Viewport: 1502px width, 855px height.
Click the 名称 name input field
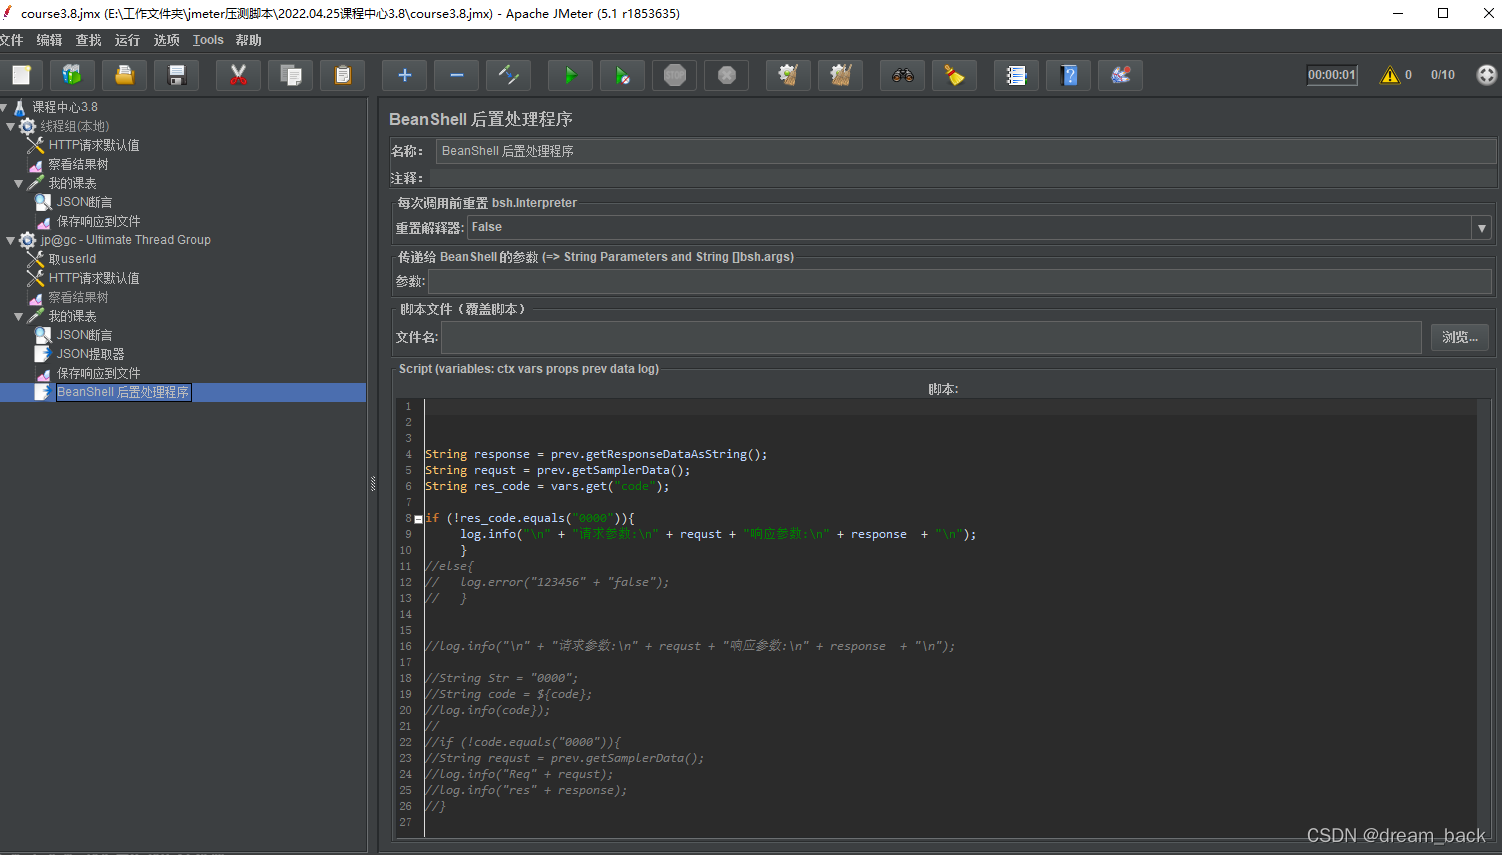(966, 151)
